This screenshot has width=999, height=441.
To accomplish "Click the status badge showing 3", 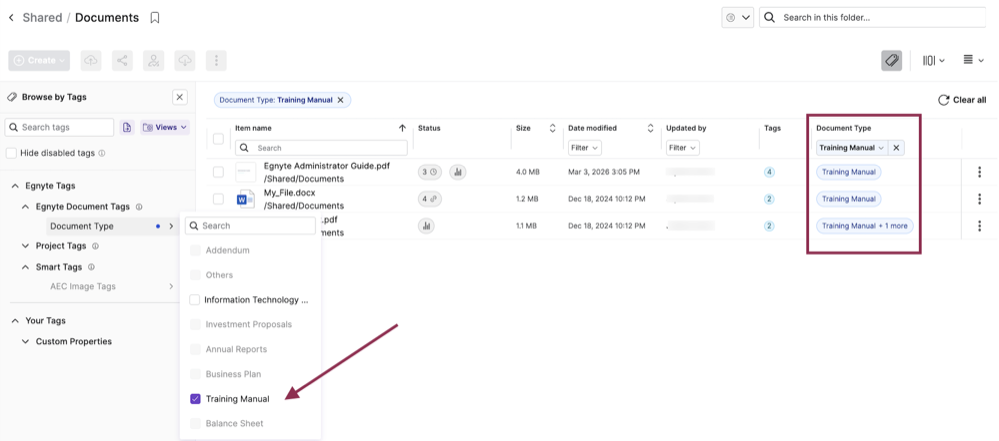I will point(430,171).
